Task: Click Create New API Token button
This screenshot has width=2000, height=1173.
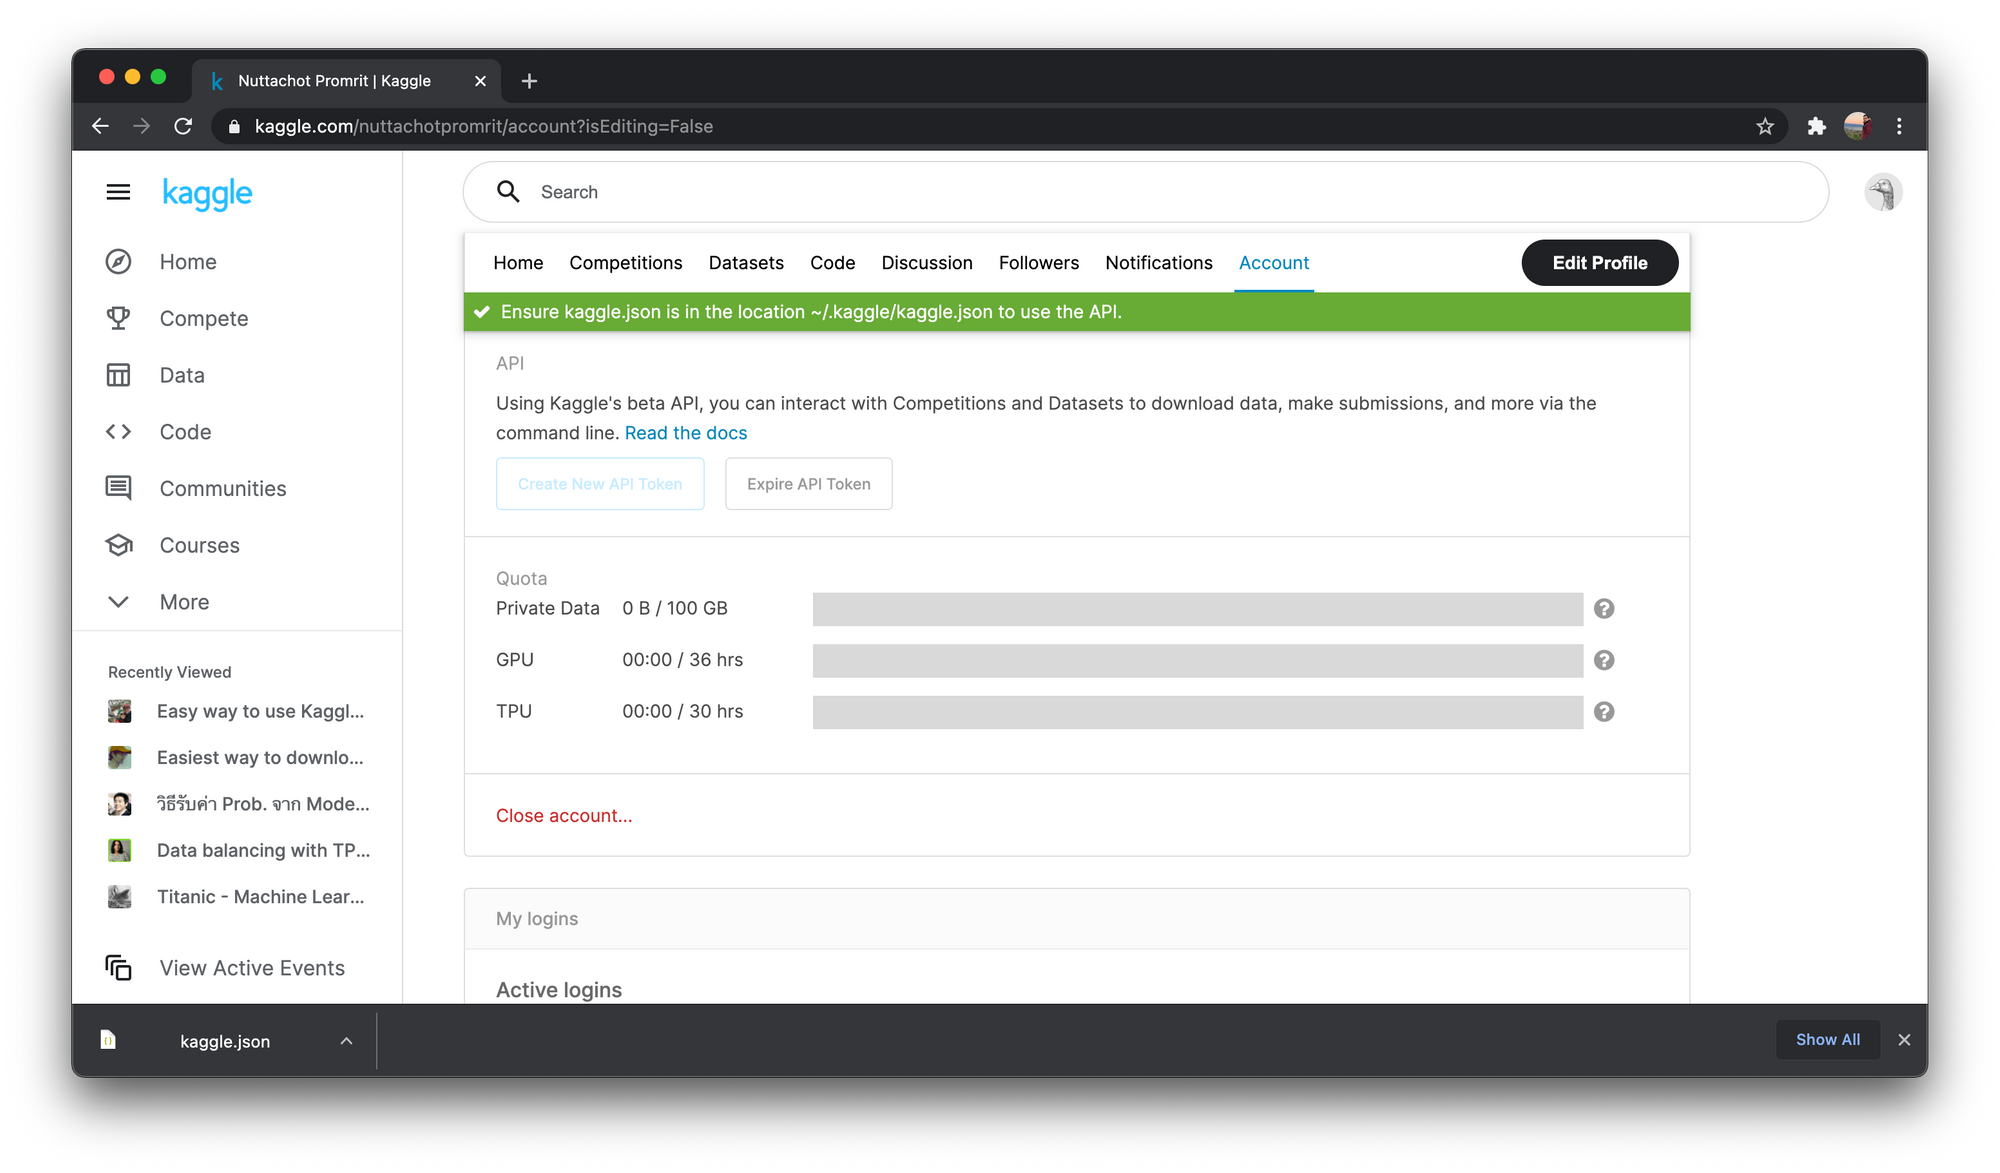Action: pyautogui.click(x=600, y=484)
